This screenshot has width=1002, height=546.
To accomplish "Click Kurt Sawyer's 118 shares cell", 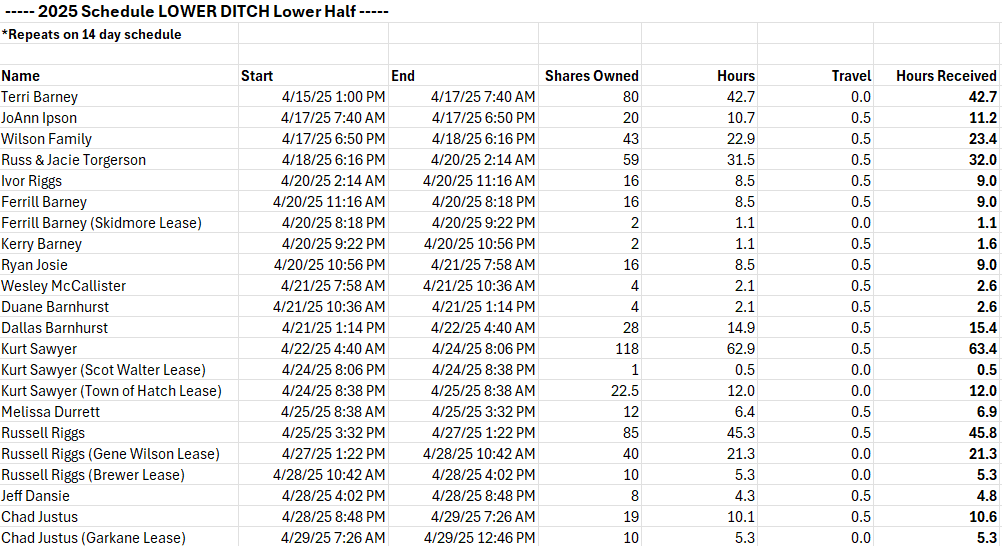I will (590, 348).
